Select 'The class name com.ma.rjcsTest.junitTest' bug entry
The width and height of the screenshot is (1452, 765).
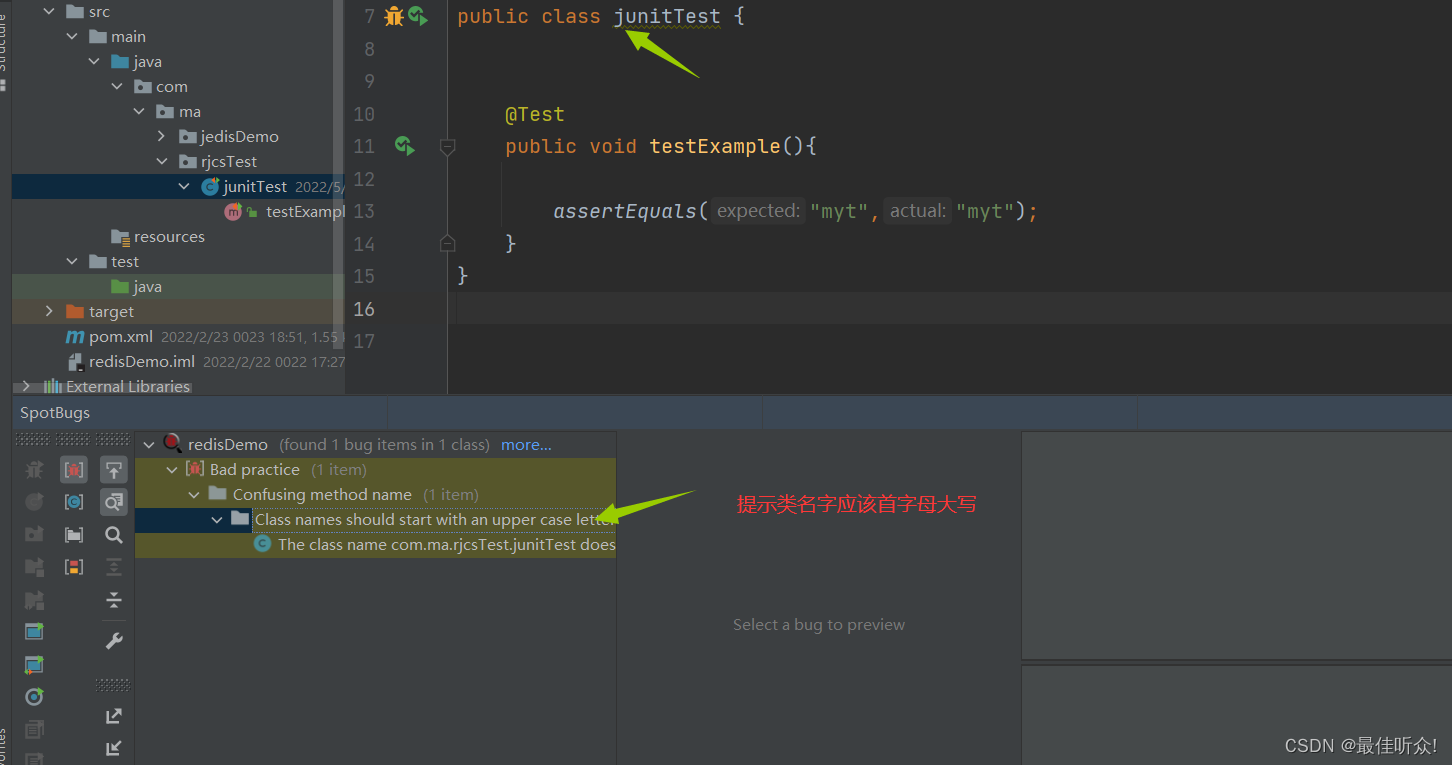pyautogui.click(x=446, y=544)
